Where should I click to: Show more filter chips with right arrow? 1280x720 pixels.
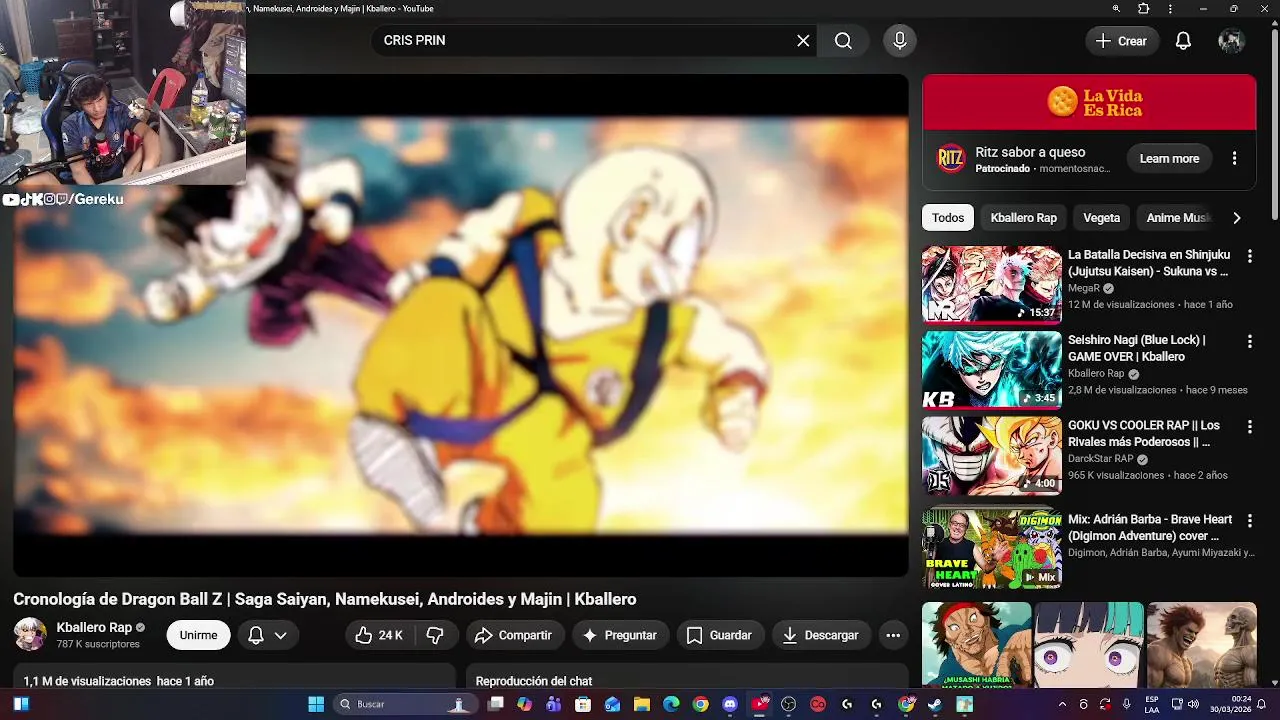click(1237, 217)
